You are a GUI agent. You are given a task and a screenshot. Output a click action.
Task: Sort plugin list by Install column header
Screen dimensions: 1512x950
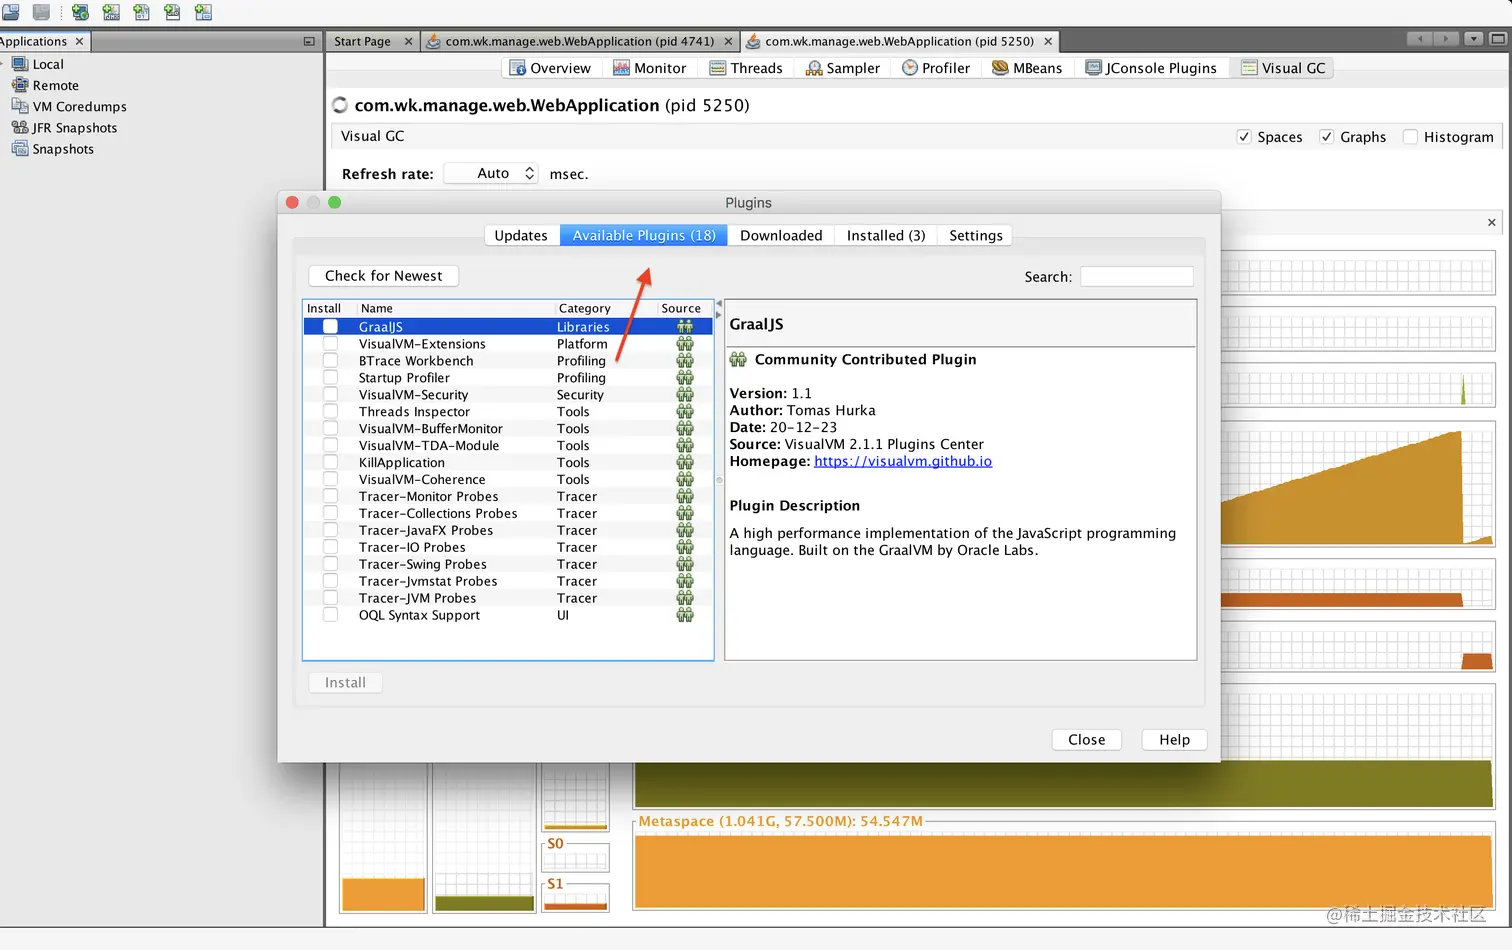[329, 308]
